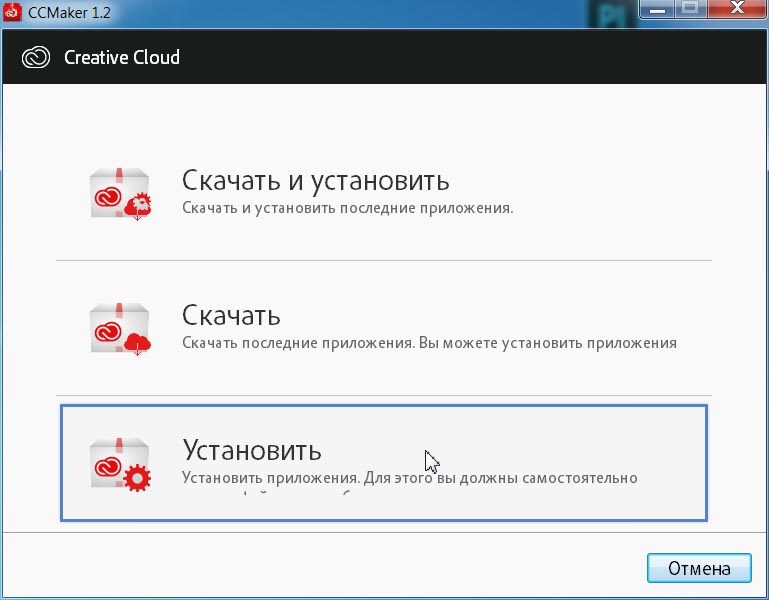Choose the 'Скачать' option heading
The image size is (769, 600).
pyautogui.click(x=231, y=315)
